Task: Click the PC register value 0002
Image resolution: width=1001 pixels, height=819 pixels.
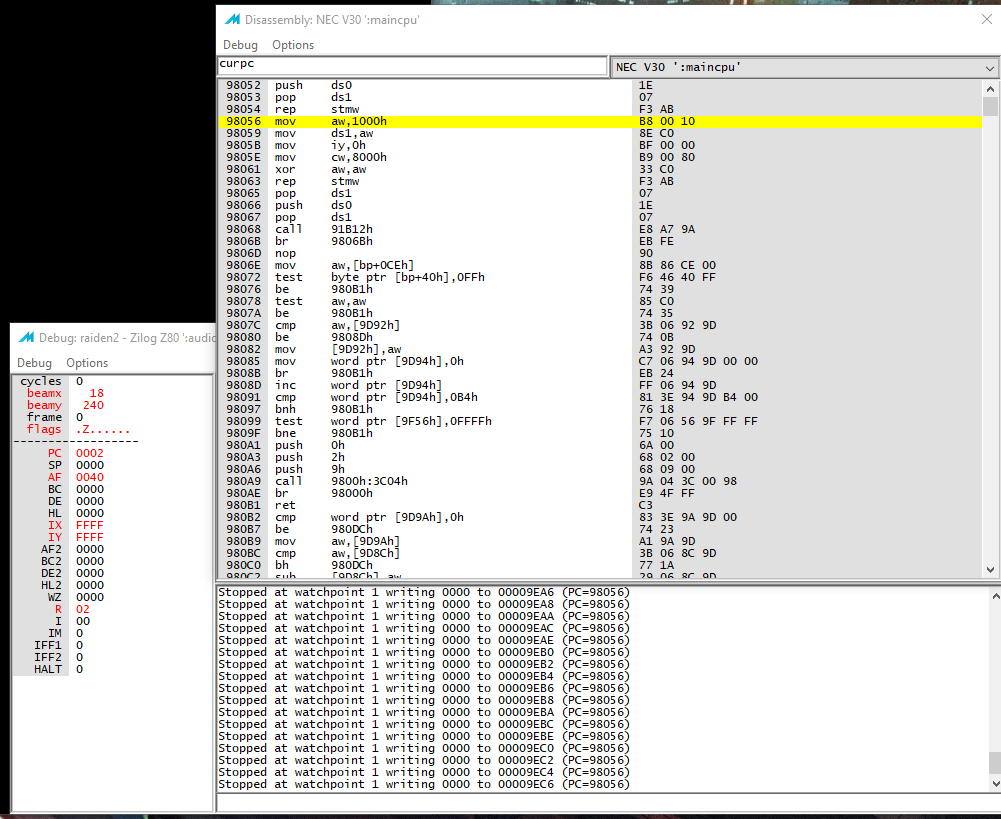Action: [x=89, y=453]
